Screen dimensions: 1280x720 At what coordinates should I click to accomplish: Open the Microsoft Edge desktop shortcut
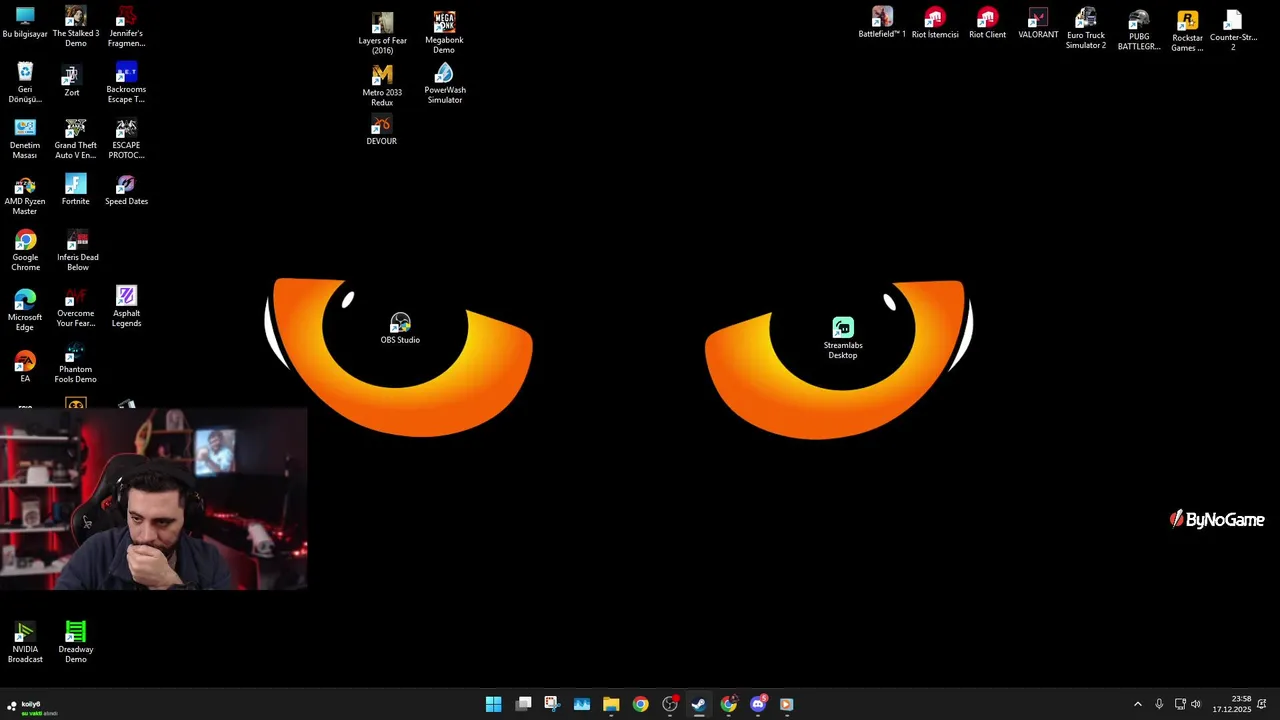click(x=25, y=310)
